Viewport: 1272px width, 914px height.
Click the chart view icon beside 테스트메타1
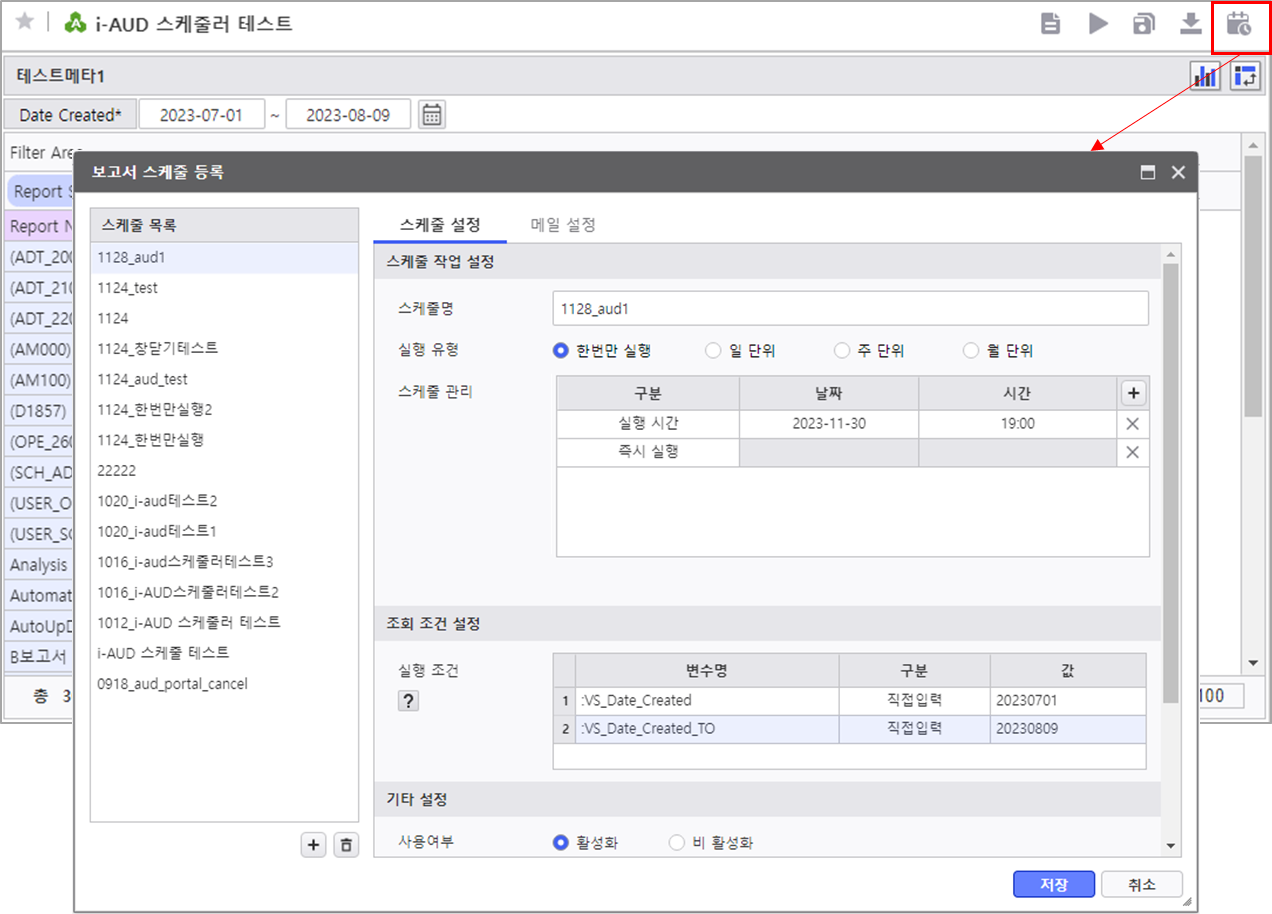(x=1205, y=76)
